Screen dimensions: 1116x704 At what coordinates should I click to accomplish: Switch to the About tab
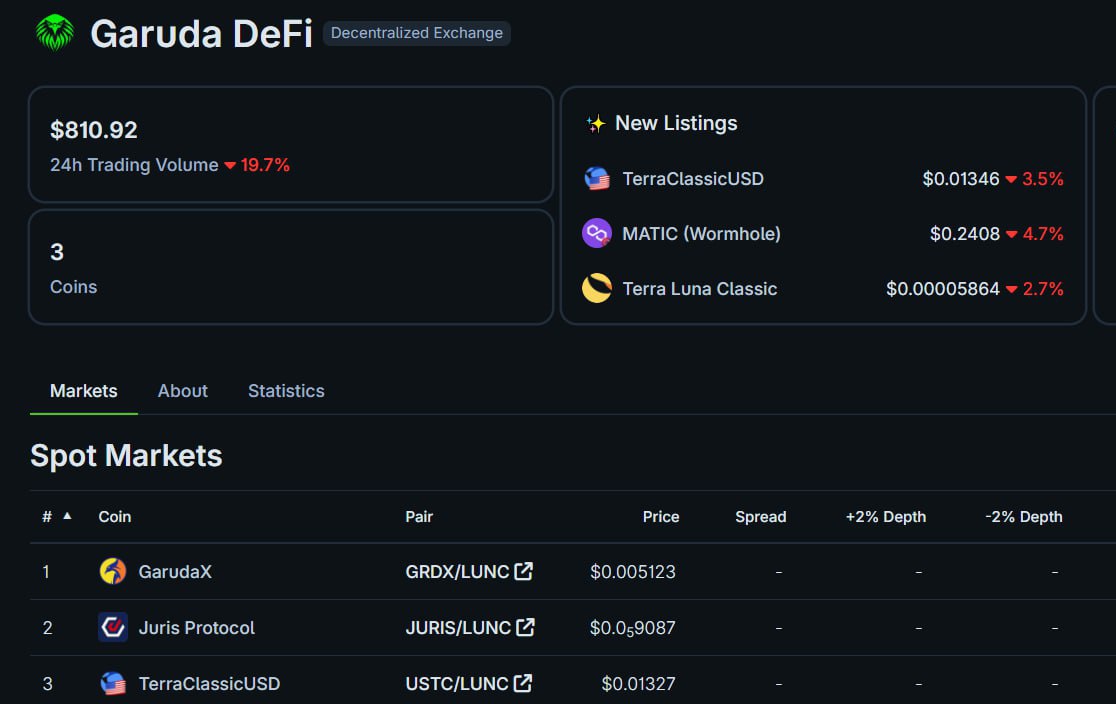click(182, 390)
